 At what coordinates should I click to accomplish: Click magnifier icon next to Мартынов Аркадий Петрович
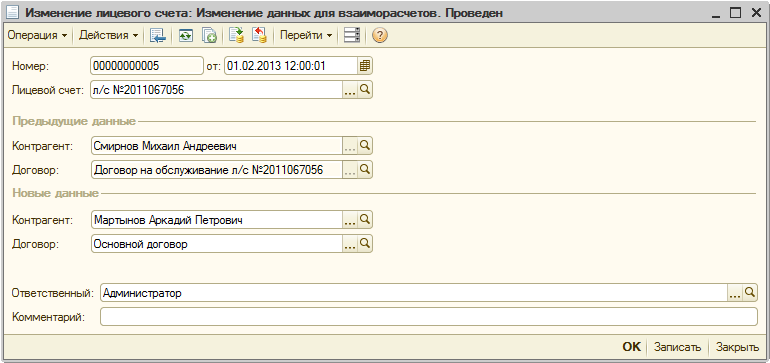365,220
